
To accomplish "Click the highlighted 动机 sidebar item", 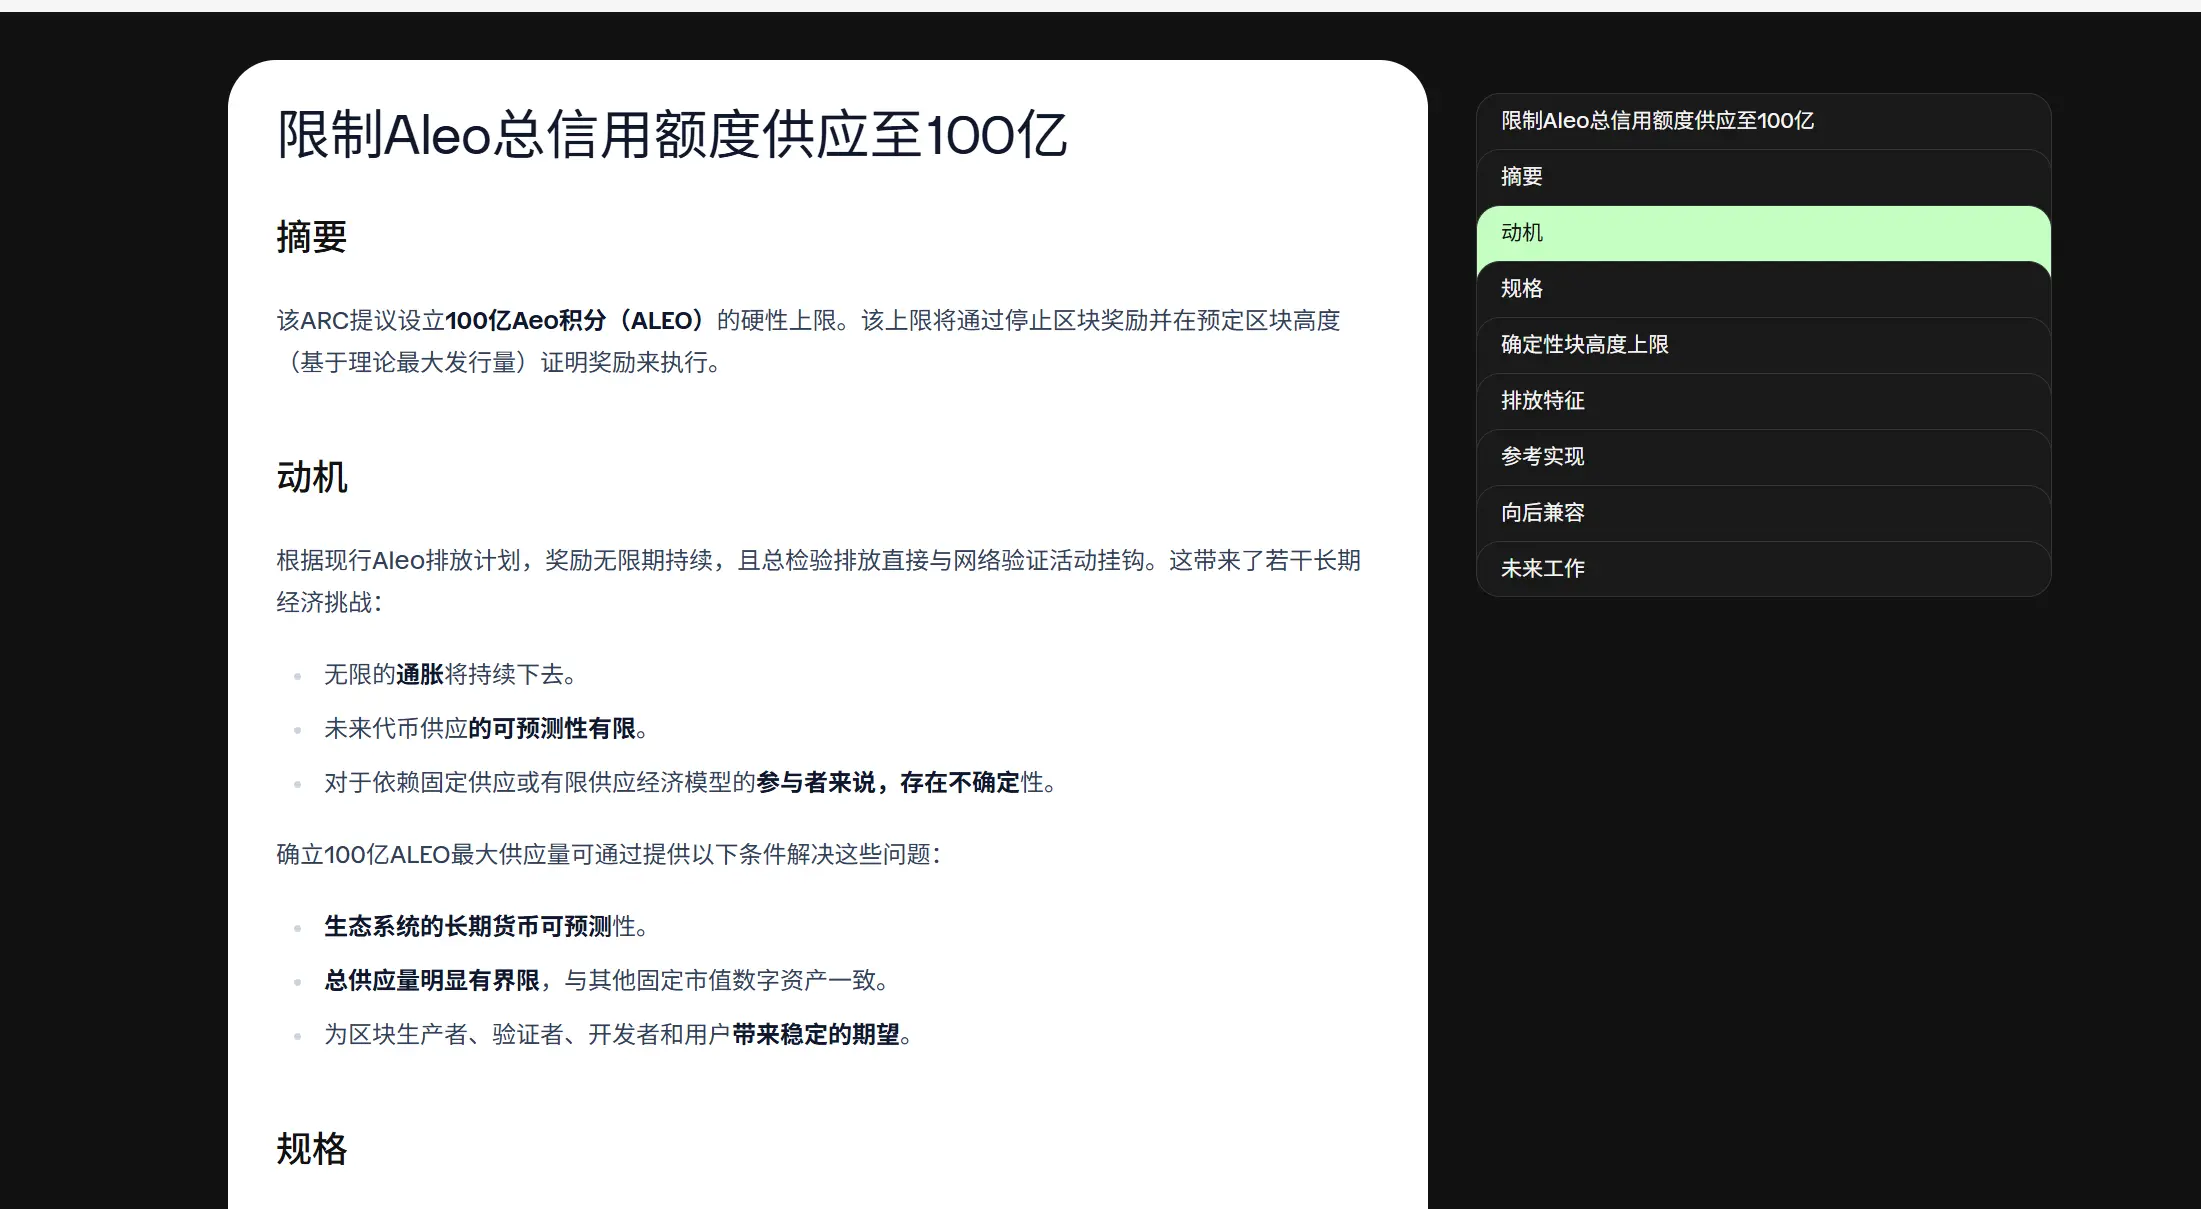I will point(1521,232).
